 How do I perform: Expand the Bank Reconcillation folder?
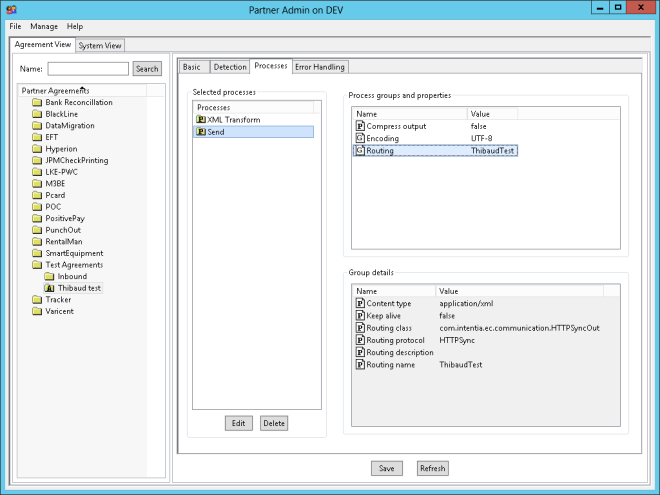pos(37,102)
